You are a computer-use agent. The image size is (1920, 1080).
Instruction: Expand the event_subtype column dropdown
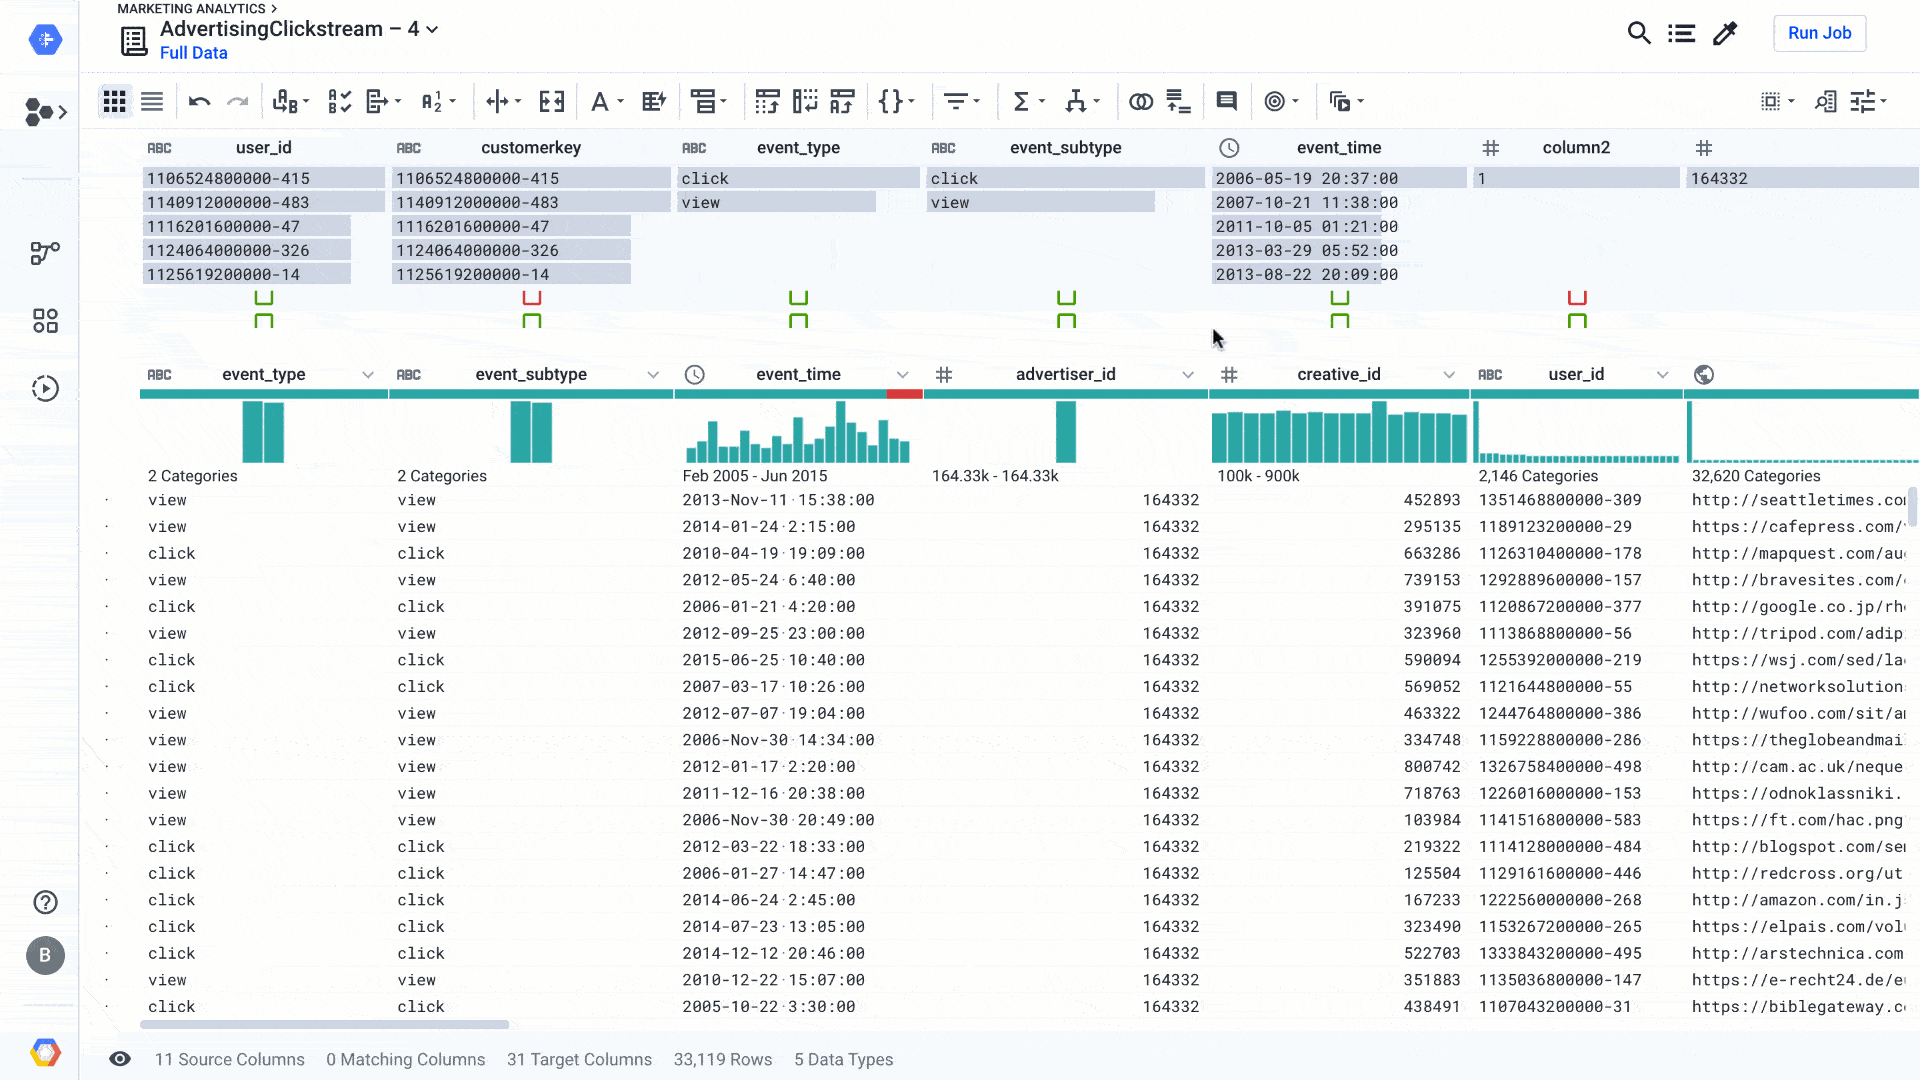point(651,375)
